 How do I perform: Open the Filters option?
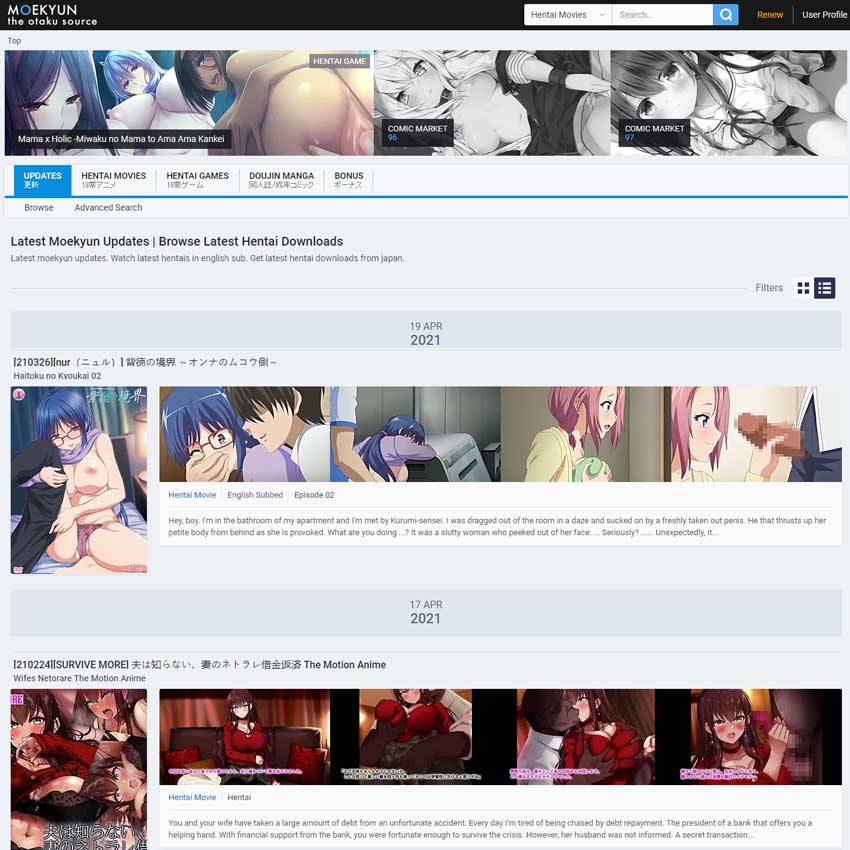click(x=769, y=288)
